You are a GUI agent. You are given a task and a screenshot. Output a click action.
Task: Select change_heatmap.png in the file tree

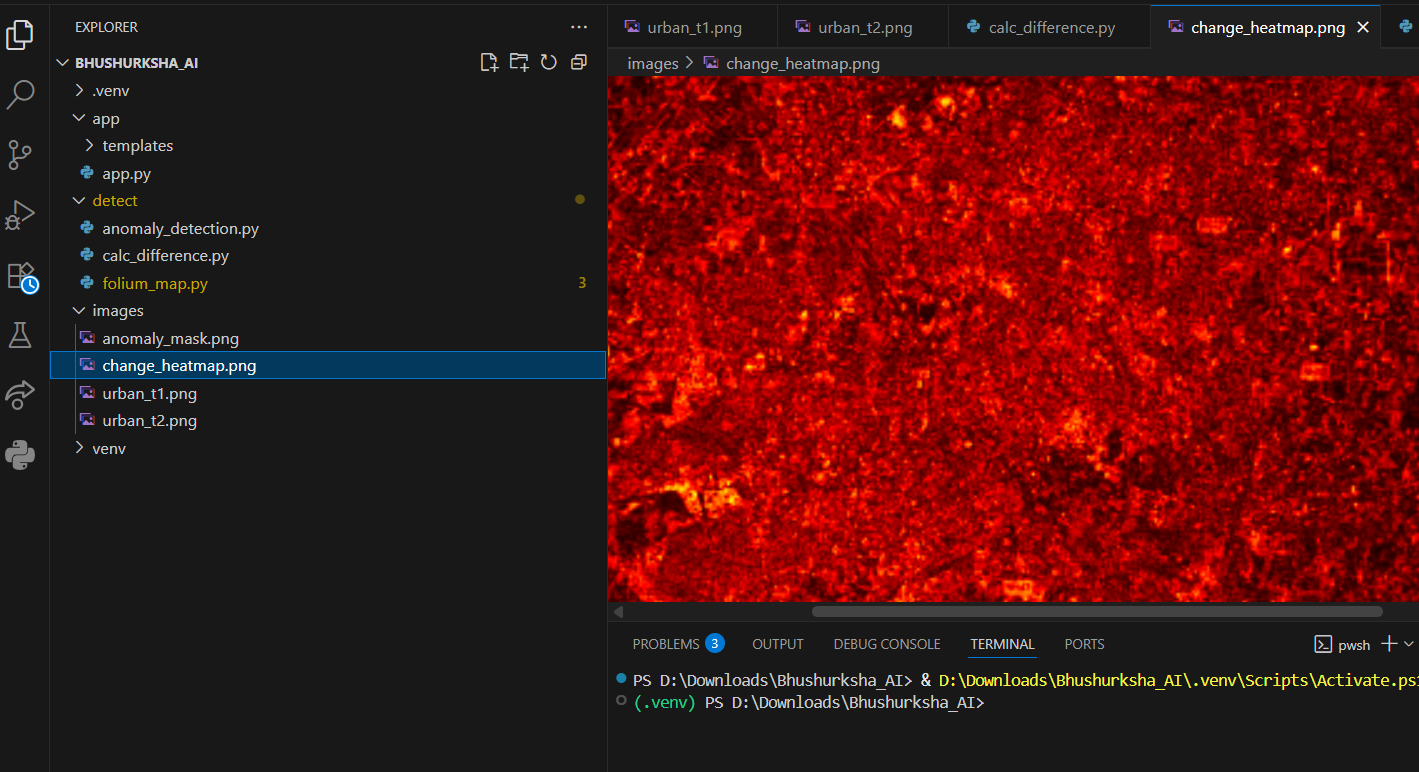pos(328,366)
